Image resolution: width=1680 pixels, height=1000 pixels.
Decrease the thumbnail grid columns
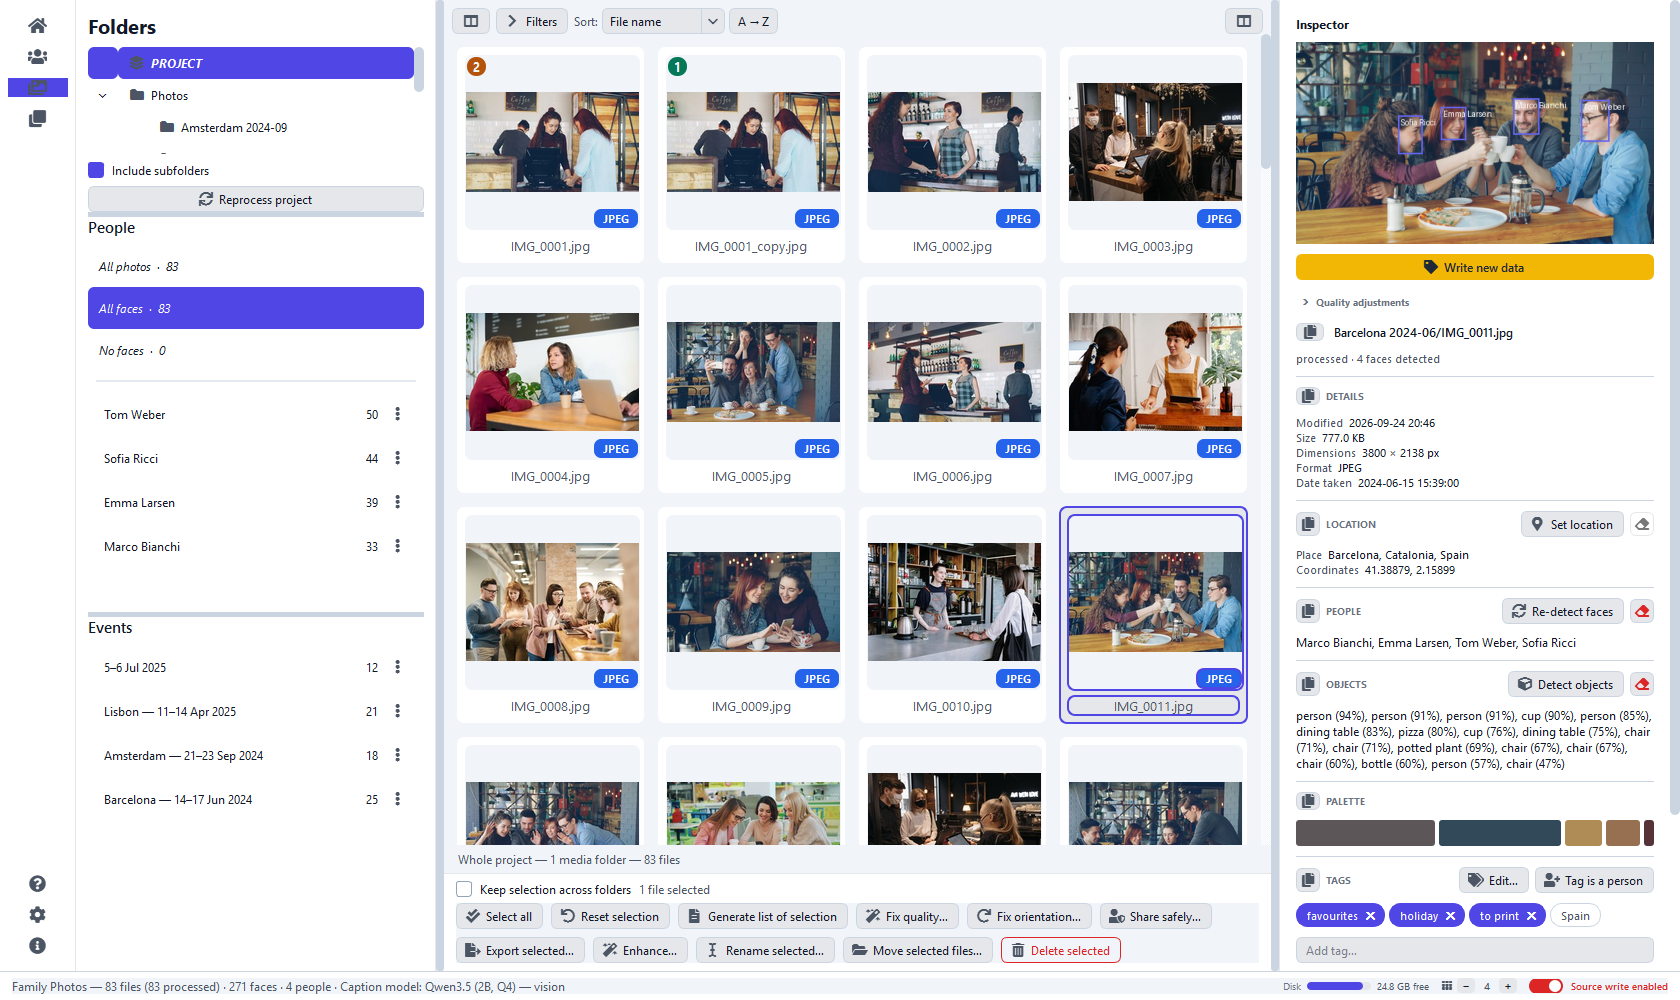tap(1466, 987)
